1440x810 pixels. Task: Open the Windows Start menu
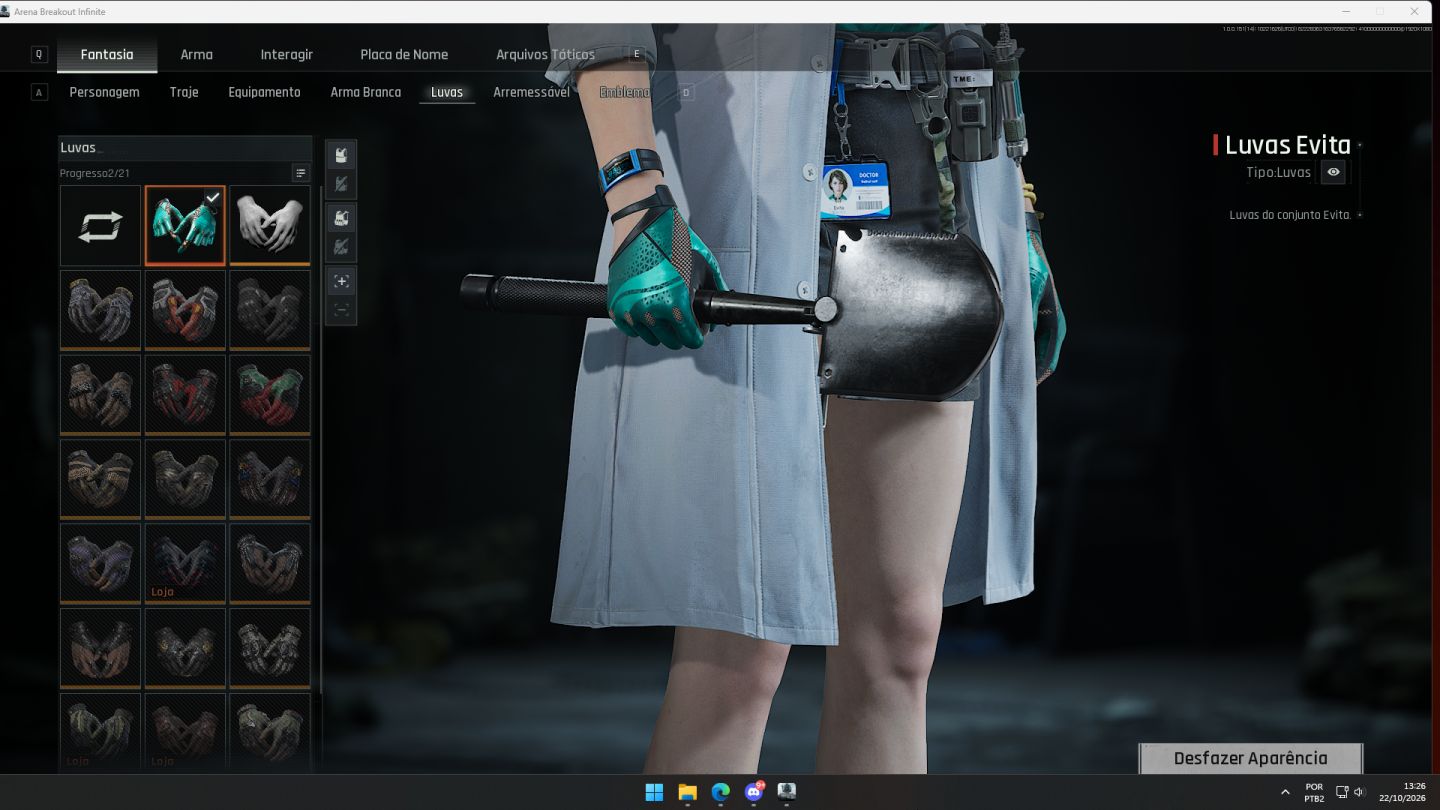pyautogui.click(x=654, y=792)
